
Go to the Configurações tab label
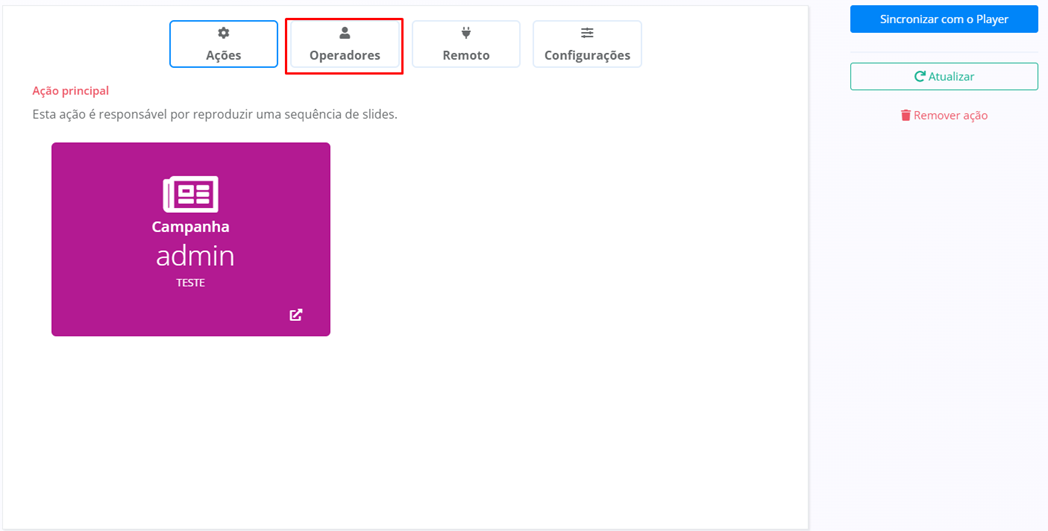coord(587,56)
